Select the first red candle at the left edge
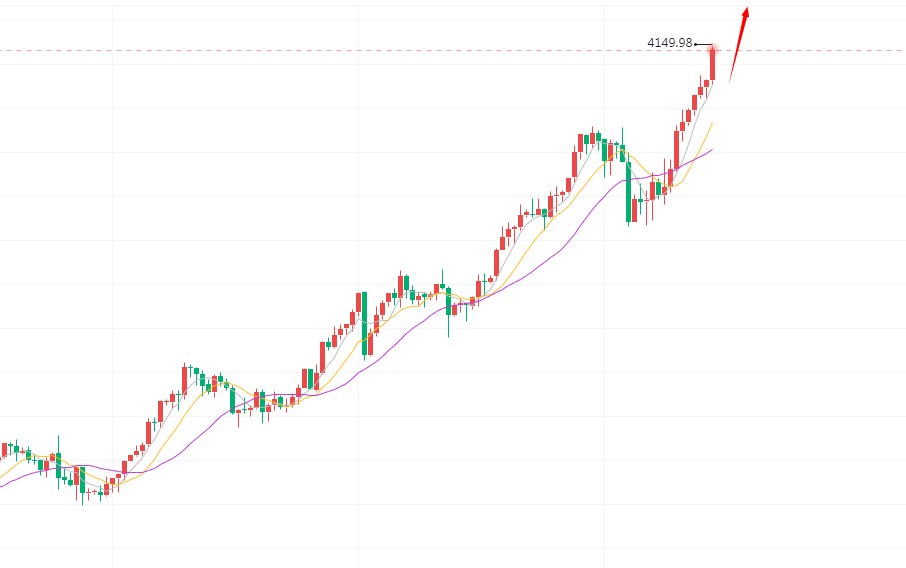 click(5, 449)
